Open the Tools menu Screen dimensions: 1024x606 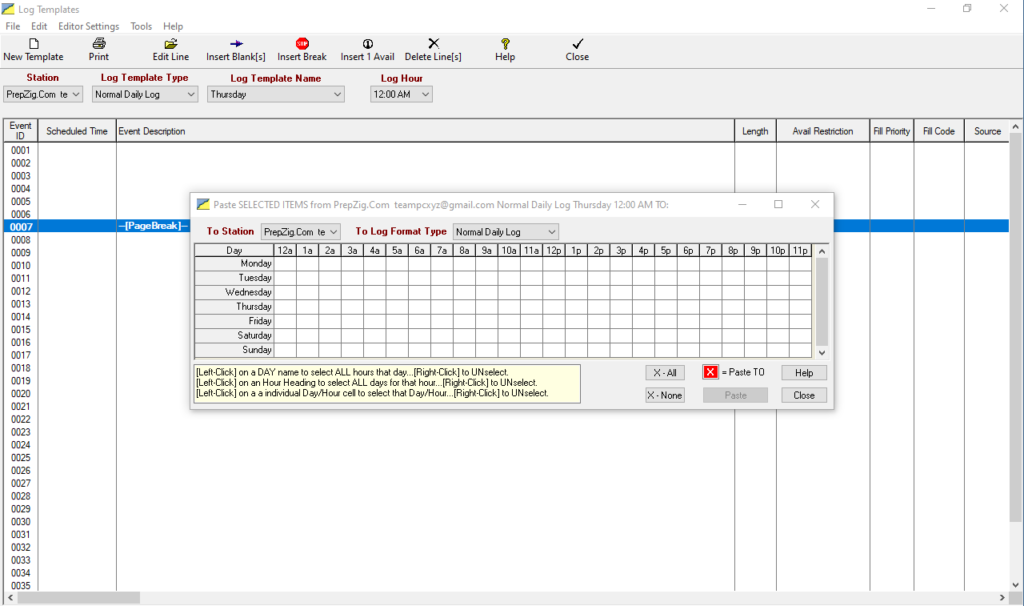click(x=141, y=26)
